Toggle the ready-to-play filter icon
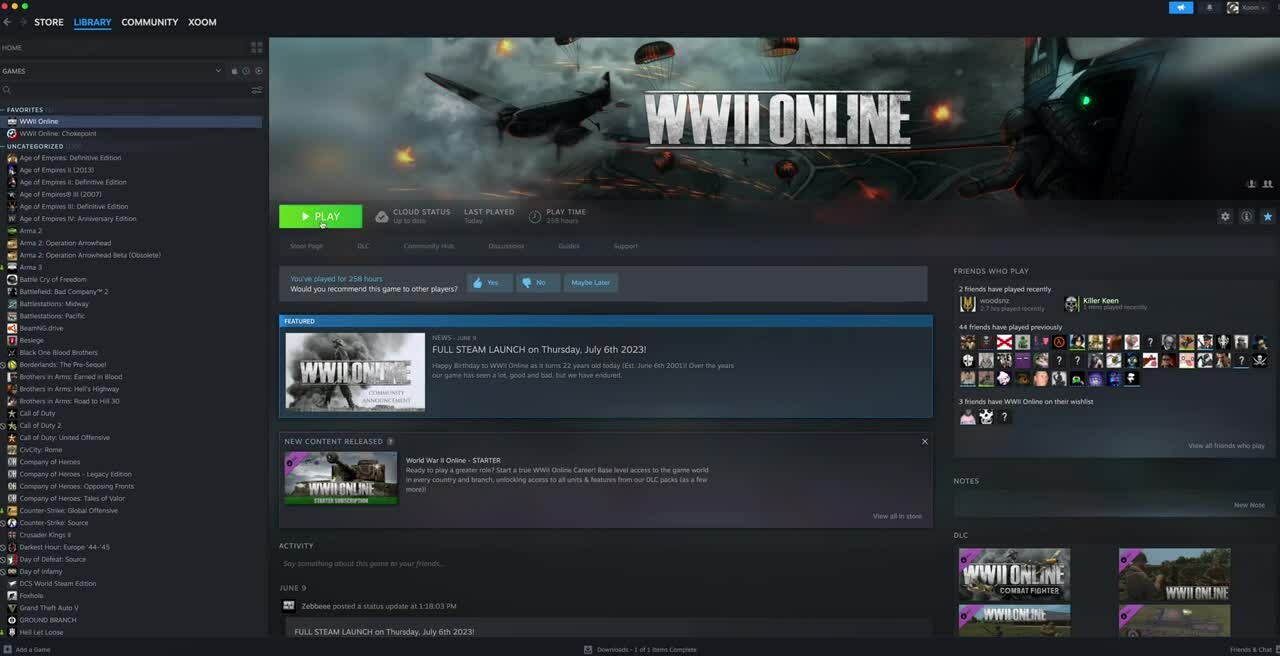The image size is (1280, 656). pos(259,71)
